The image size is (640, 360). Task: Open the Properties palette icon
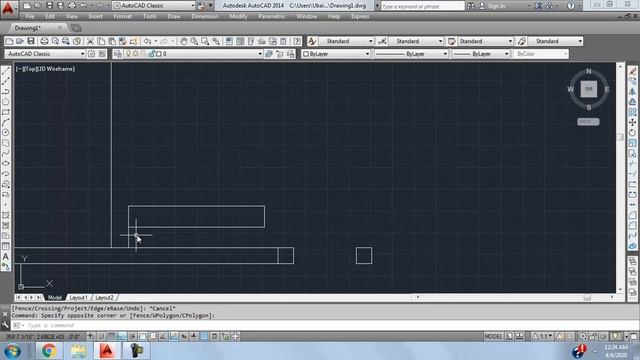(x=229, y=41)
